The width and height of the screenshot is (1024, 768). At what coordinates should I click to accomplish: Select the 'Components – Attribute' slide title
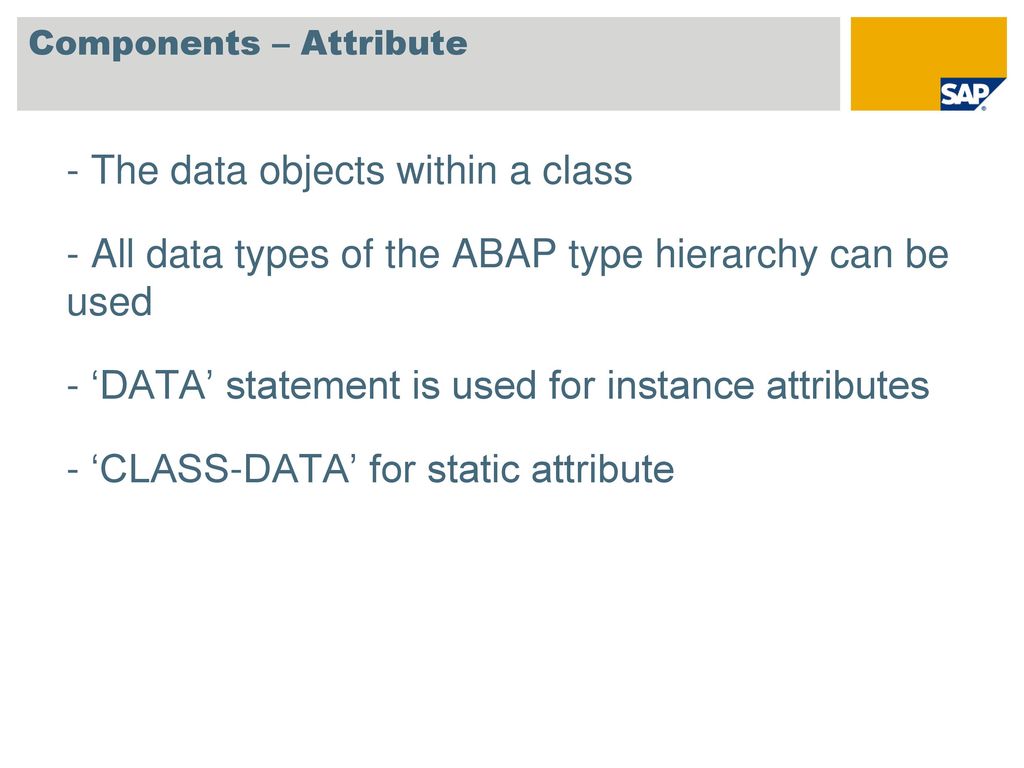coord(248,44)
